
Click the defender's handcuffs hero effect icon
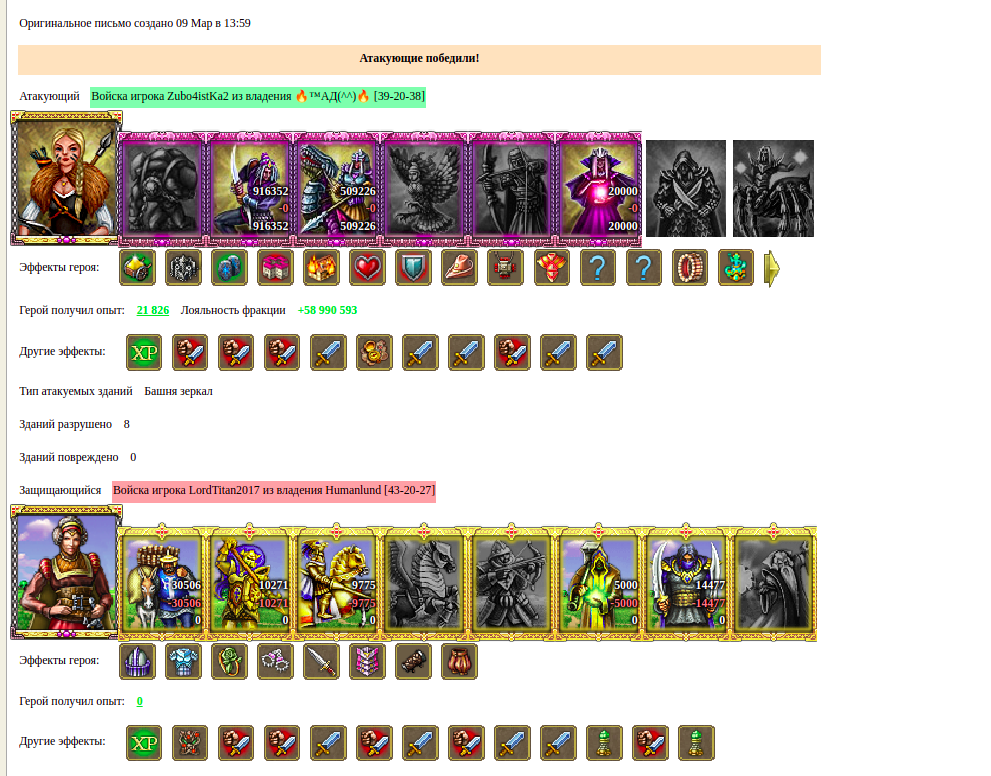tap(275, 661)
